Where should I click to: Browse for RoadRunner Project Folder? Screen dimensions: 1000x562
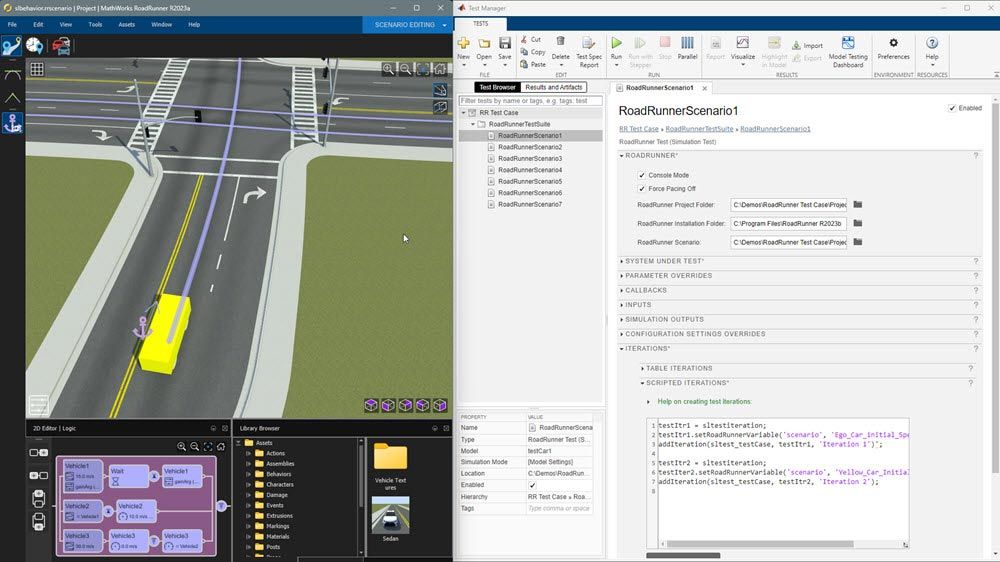857,205
